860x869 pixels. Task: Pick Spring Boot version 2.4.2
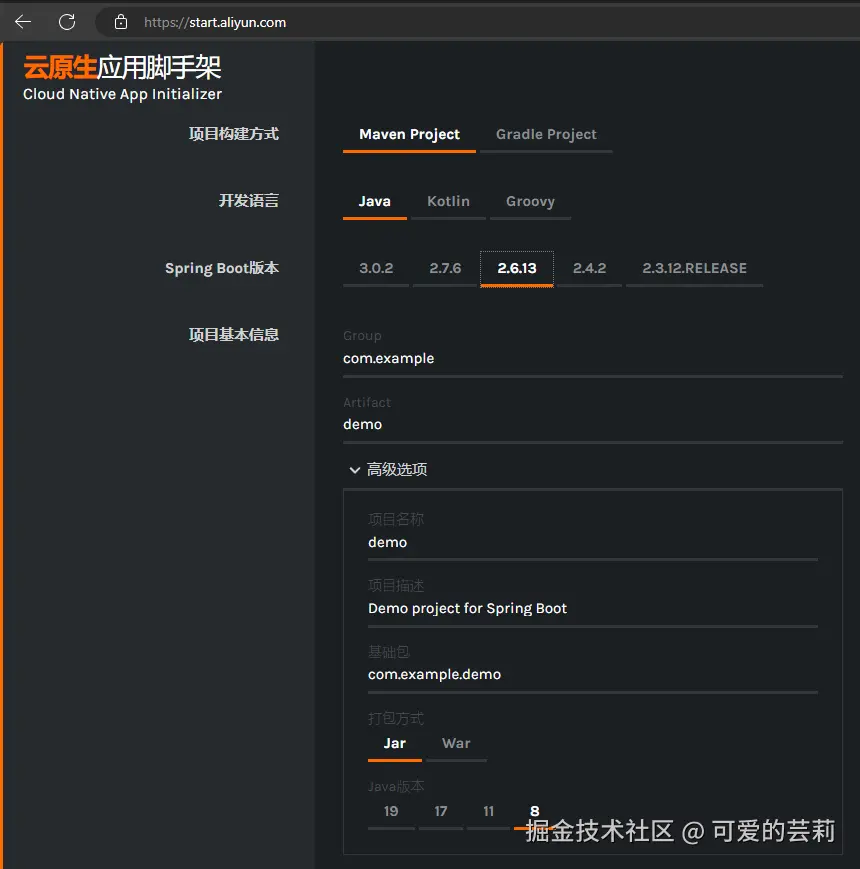click(x=590, y=269)
